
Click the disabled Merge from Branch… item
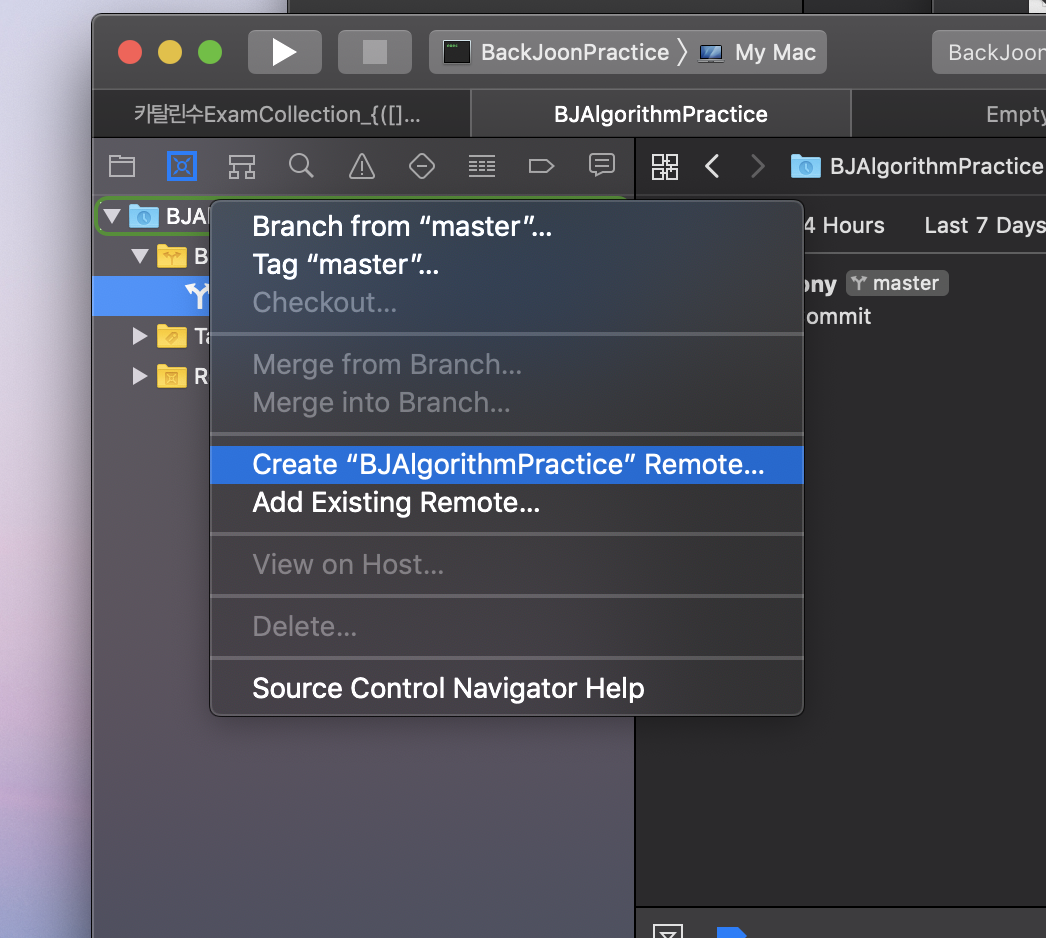click(506, 365)
